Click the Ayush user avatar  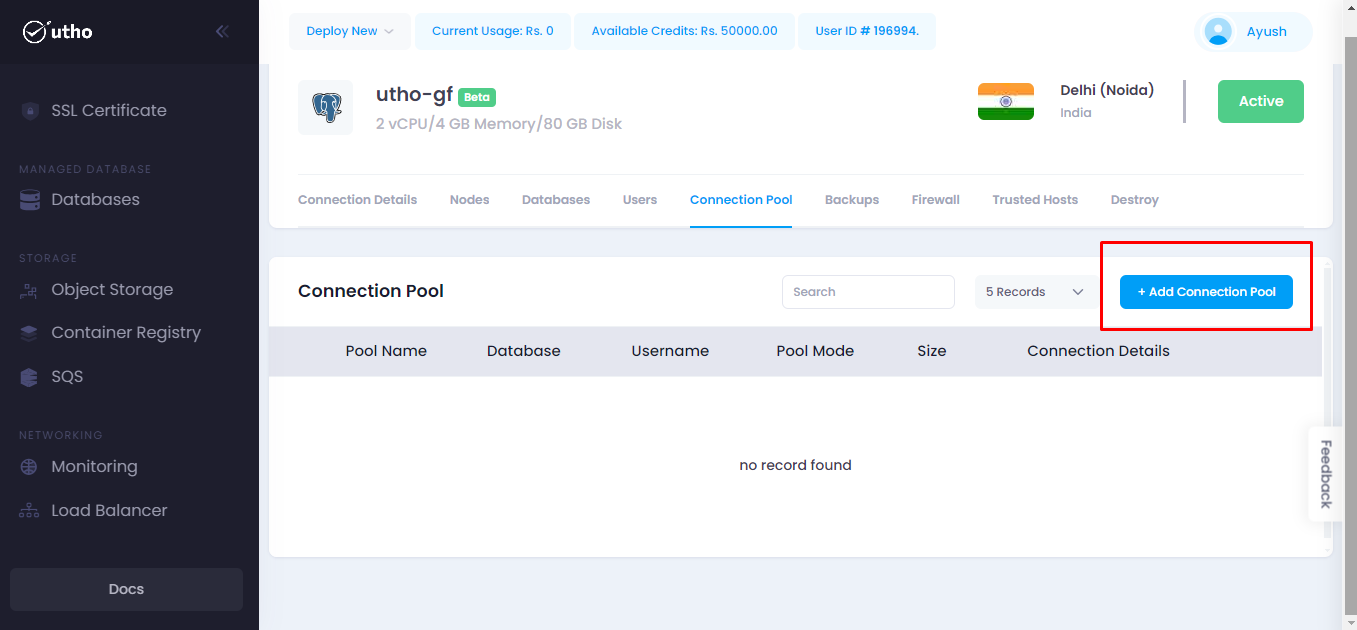1218,32
